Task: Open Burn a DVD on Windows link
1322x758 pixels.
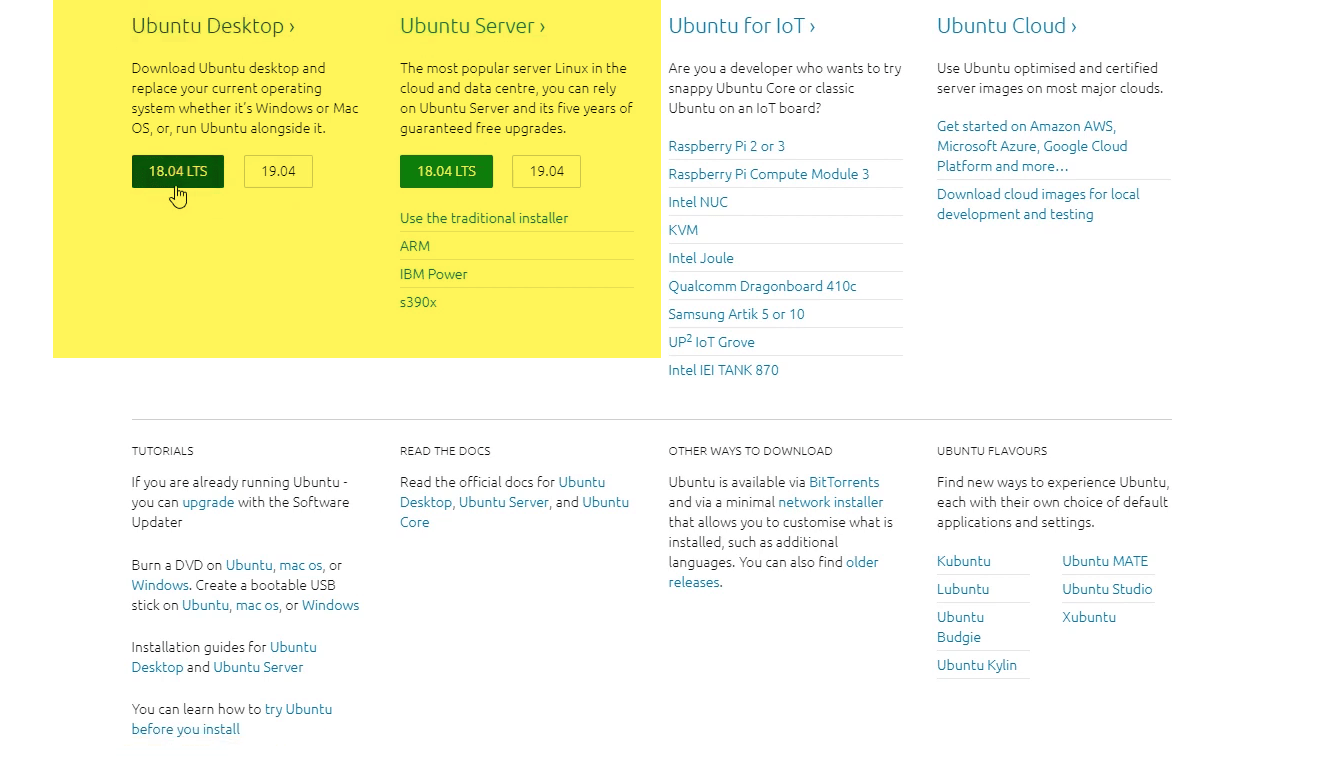Action: pyautogui.click(x=160, y=585)
